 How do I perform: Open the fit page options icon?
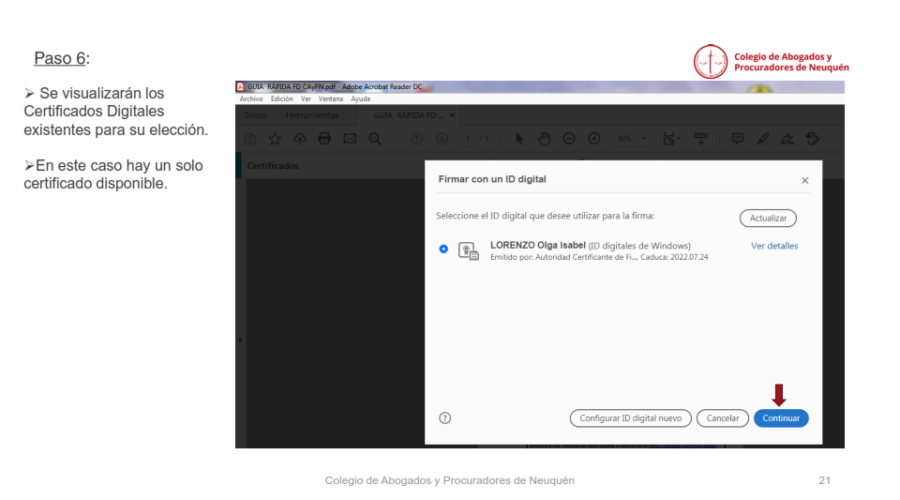670,138
